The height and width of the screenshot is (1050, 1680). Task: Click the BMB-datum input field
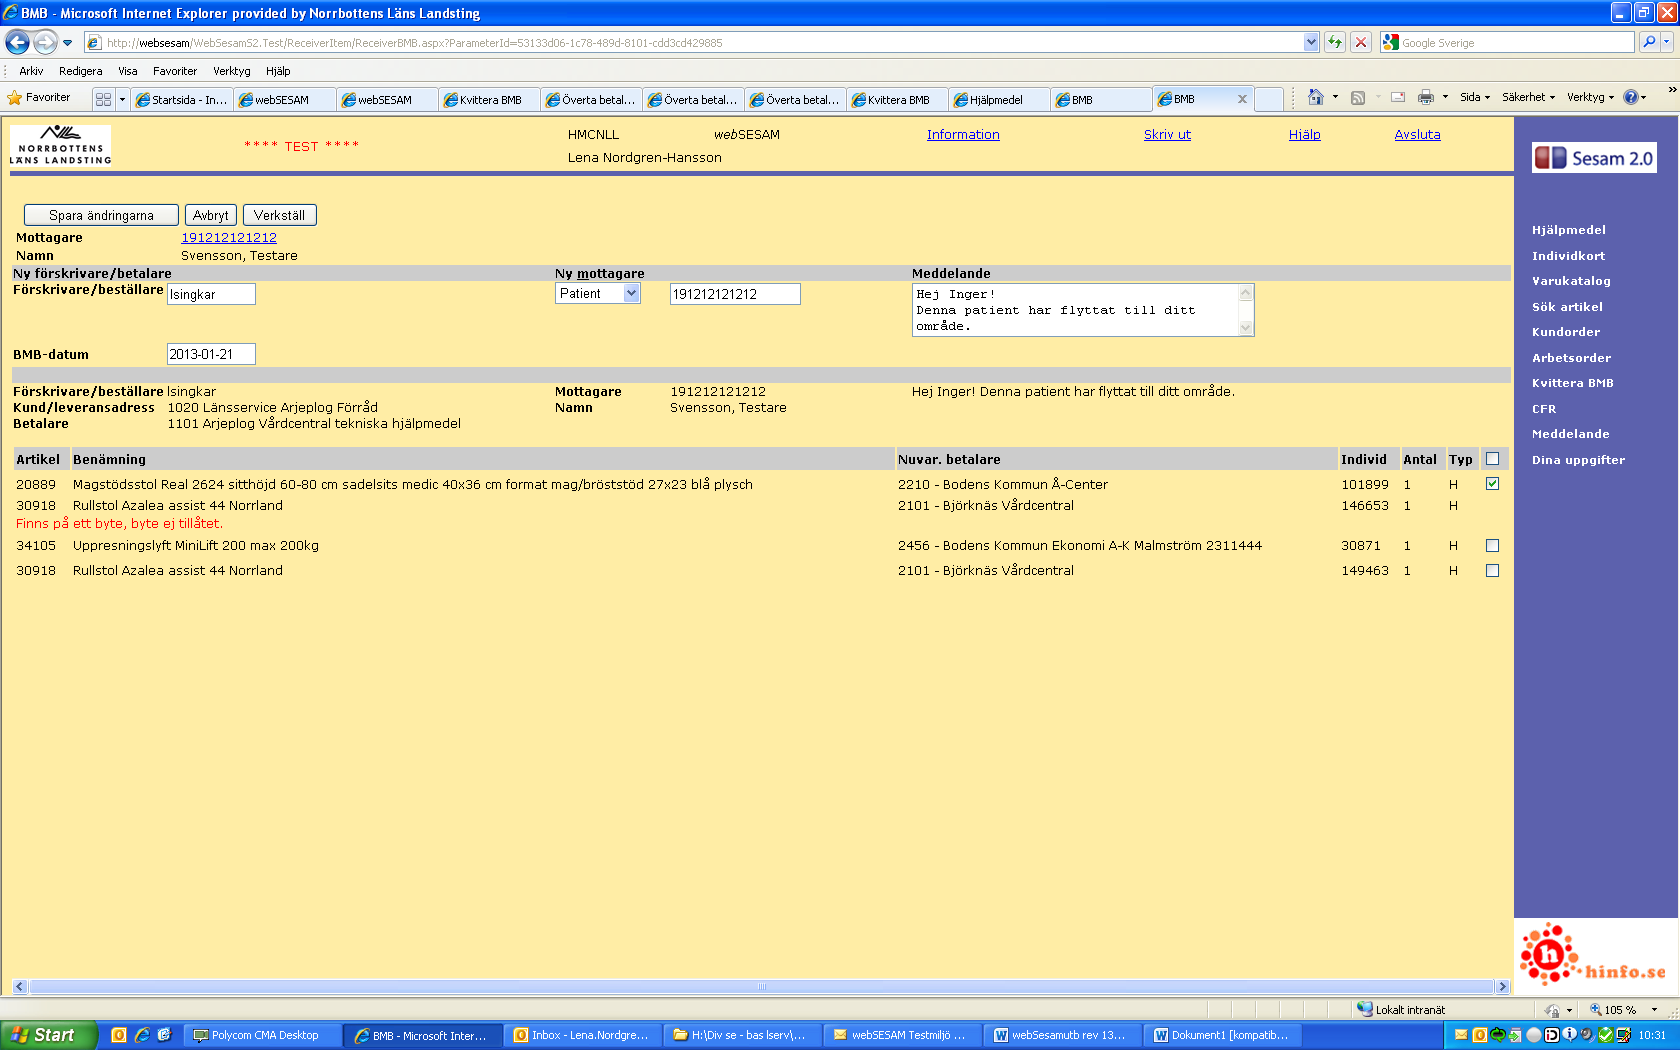click(211, 354)
